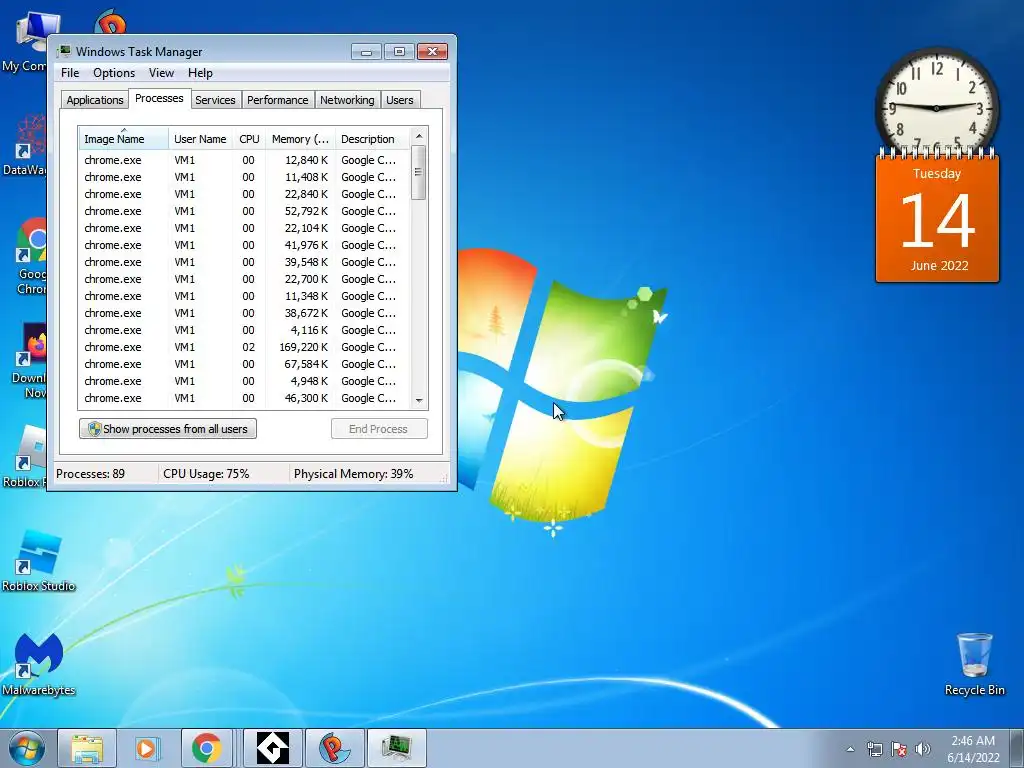This screenshot has width=1024, height=768.
Task: Minimize the Task Manager window
Action: pyautogui.click(x=366, y=52)
